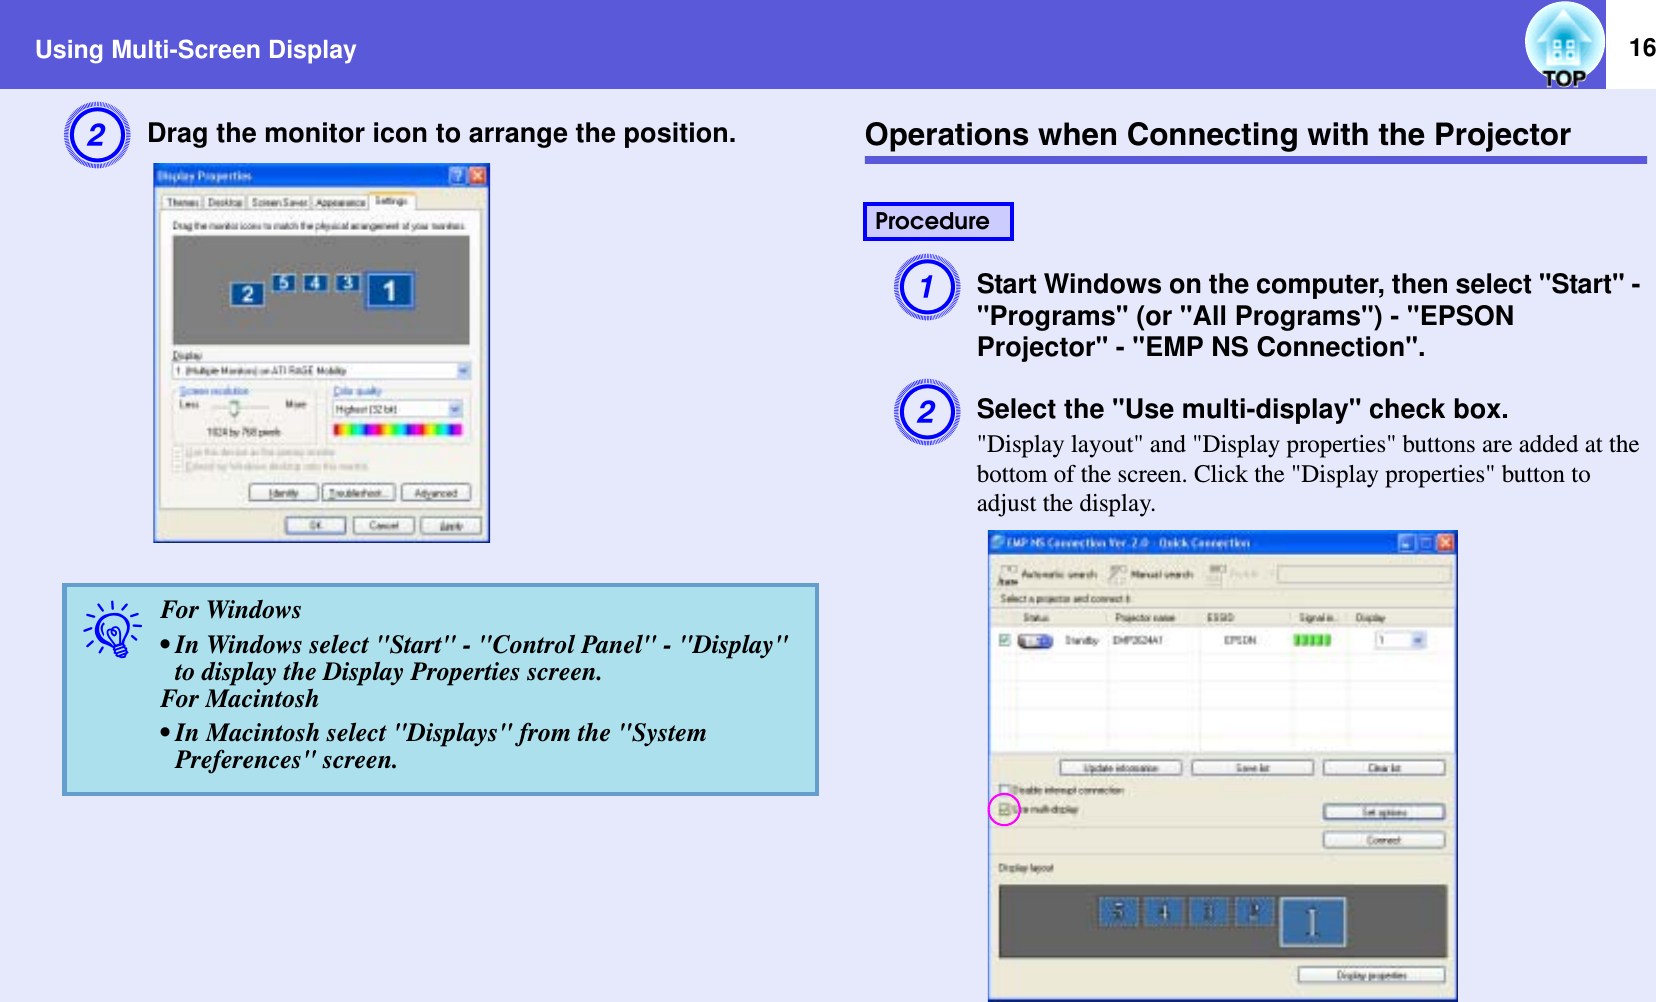Click the Identify button
The height and width of the screenshot is (1002, 1656).
tap(283, 493)
